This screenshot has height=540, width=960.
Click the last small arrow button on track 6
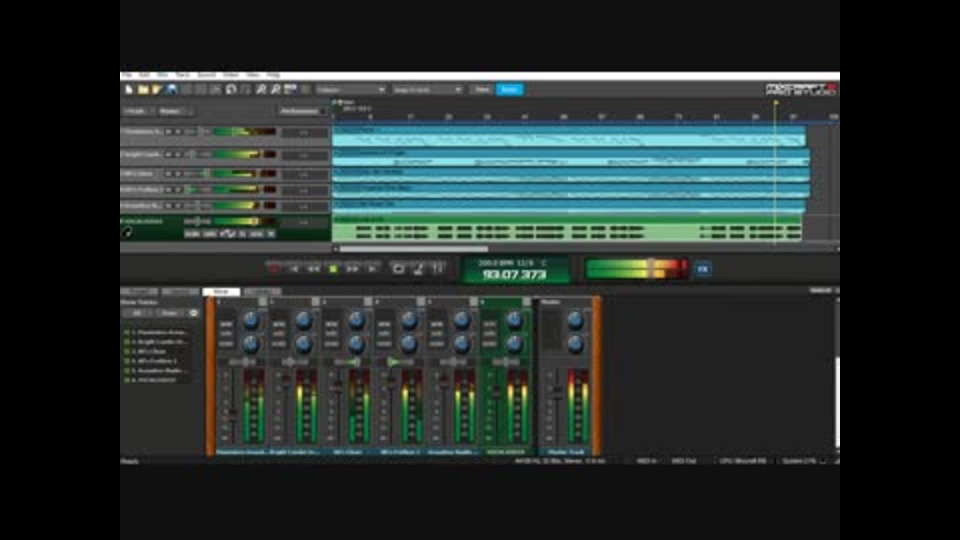[x=271, y=234]
